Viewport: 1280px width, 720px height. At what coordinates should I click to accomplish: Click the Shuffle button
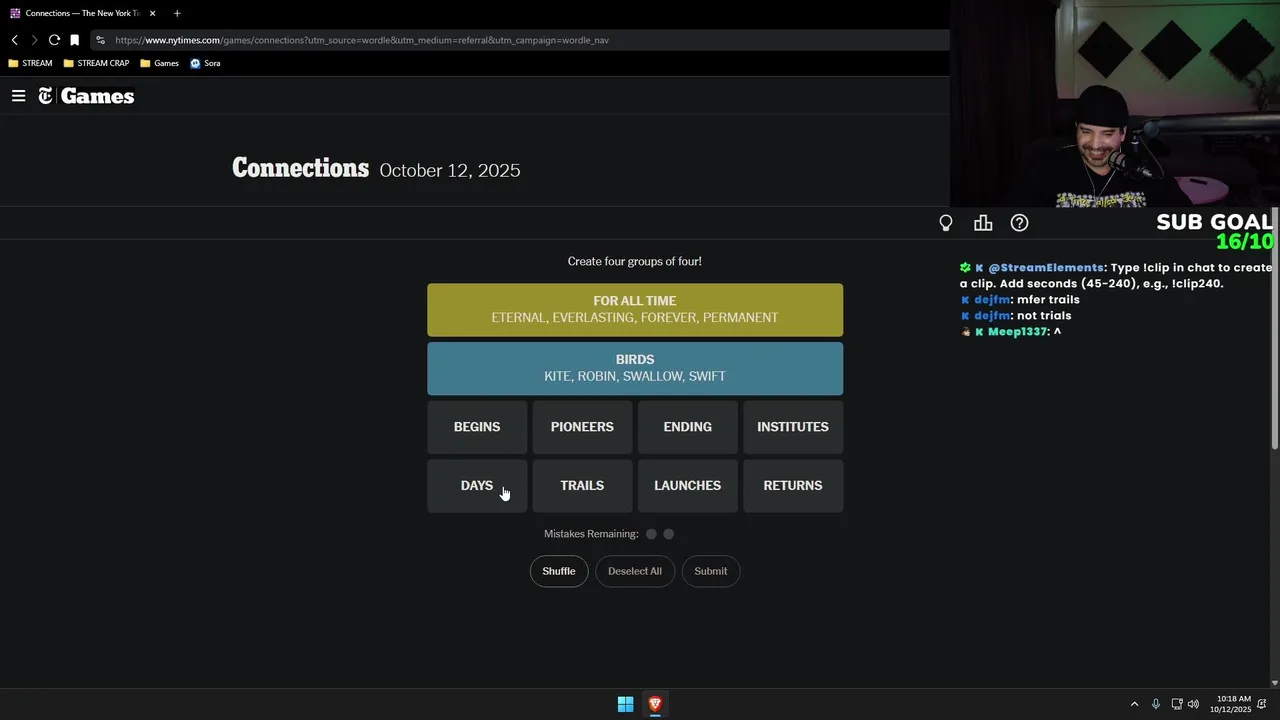(559, 571)
